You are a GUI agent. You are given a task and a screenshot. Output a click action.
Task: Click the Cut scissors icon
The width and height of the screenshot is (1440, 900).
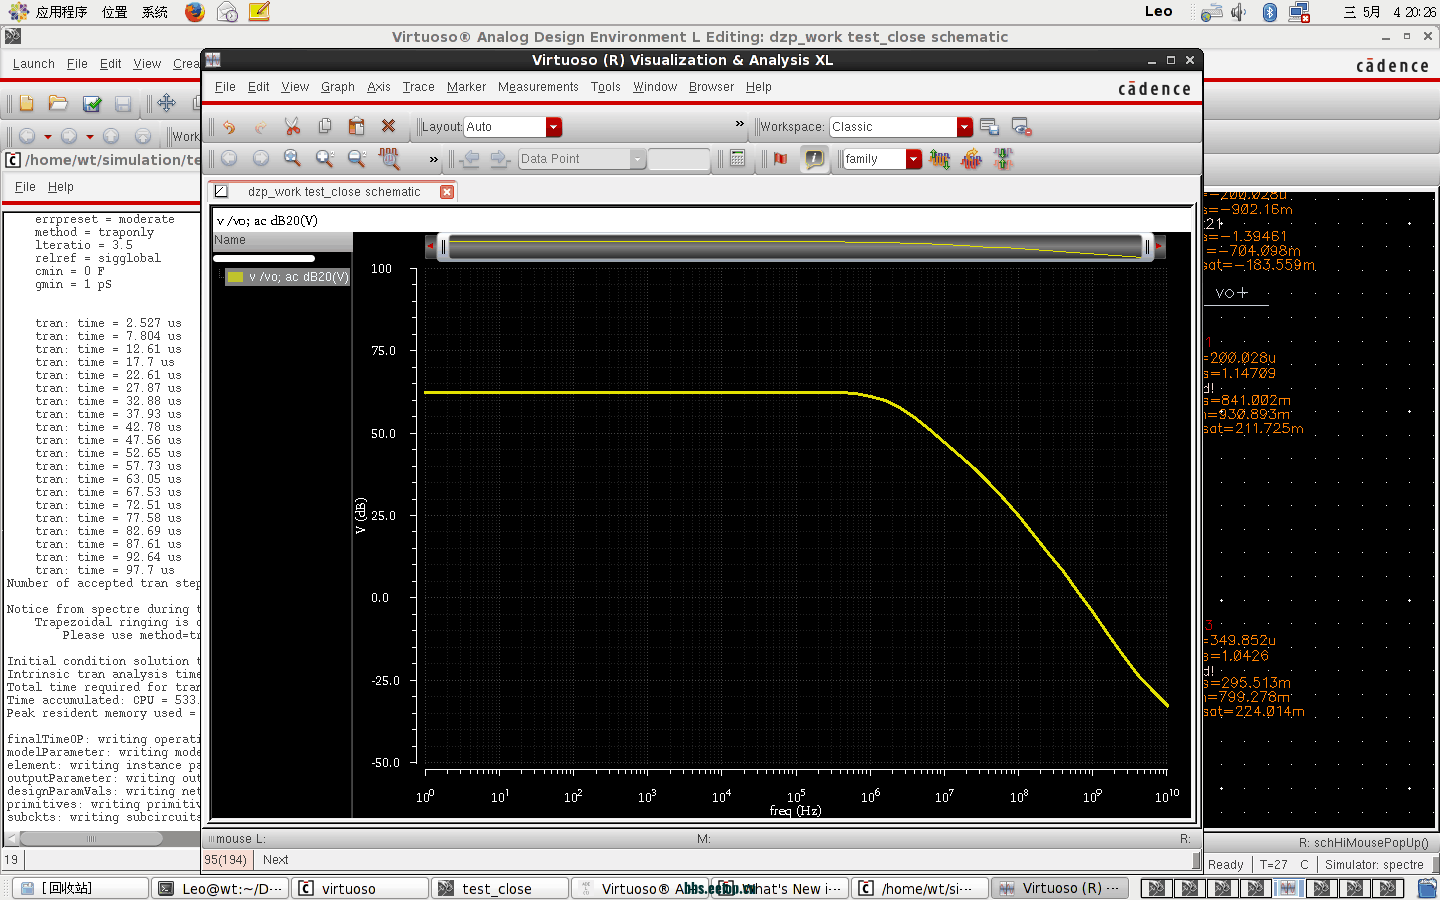click(292, 127)
